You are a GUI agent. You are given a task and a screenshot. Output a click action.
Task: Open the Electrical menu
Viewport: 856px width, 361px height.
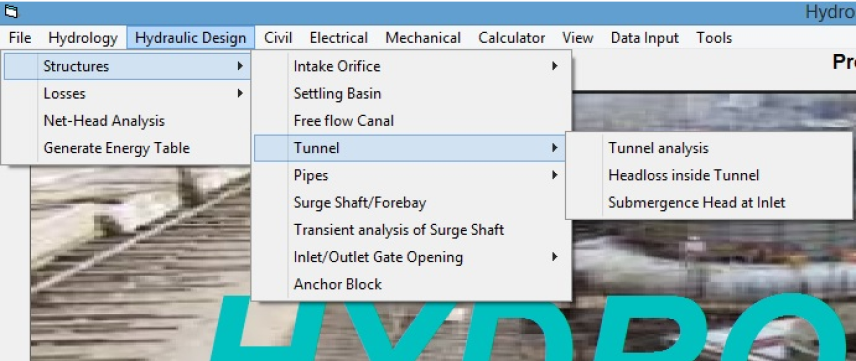coord(338,38)
